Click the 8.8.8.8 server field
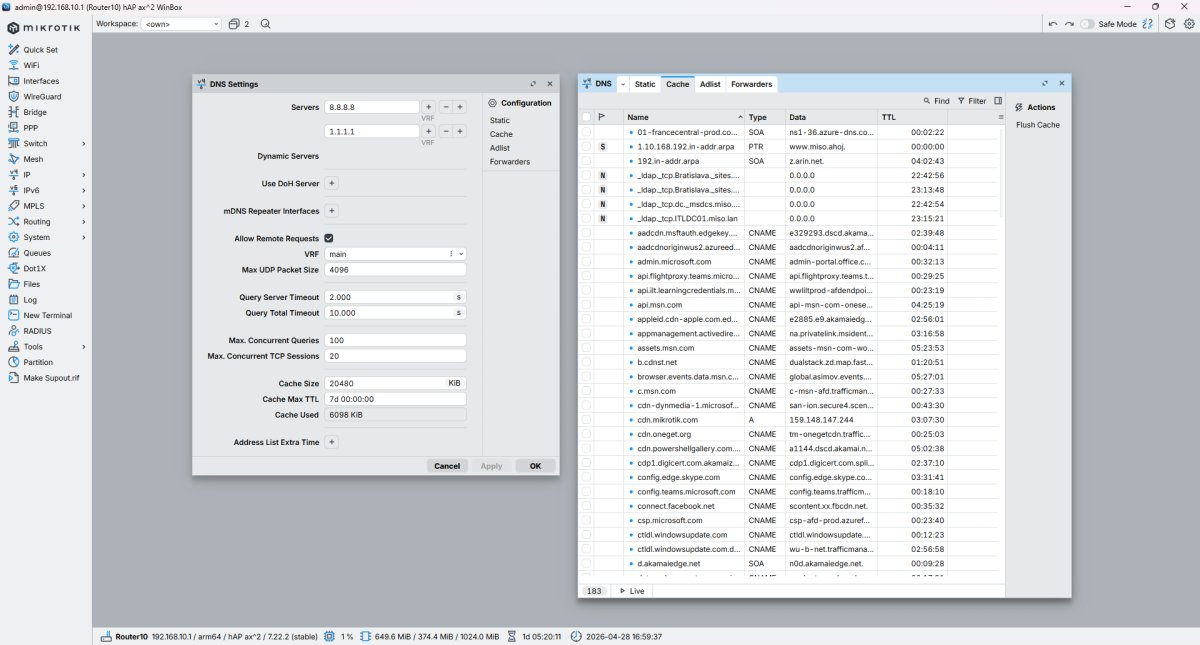This screenshot has height=645, width=1200. click(x=372, y=107)
